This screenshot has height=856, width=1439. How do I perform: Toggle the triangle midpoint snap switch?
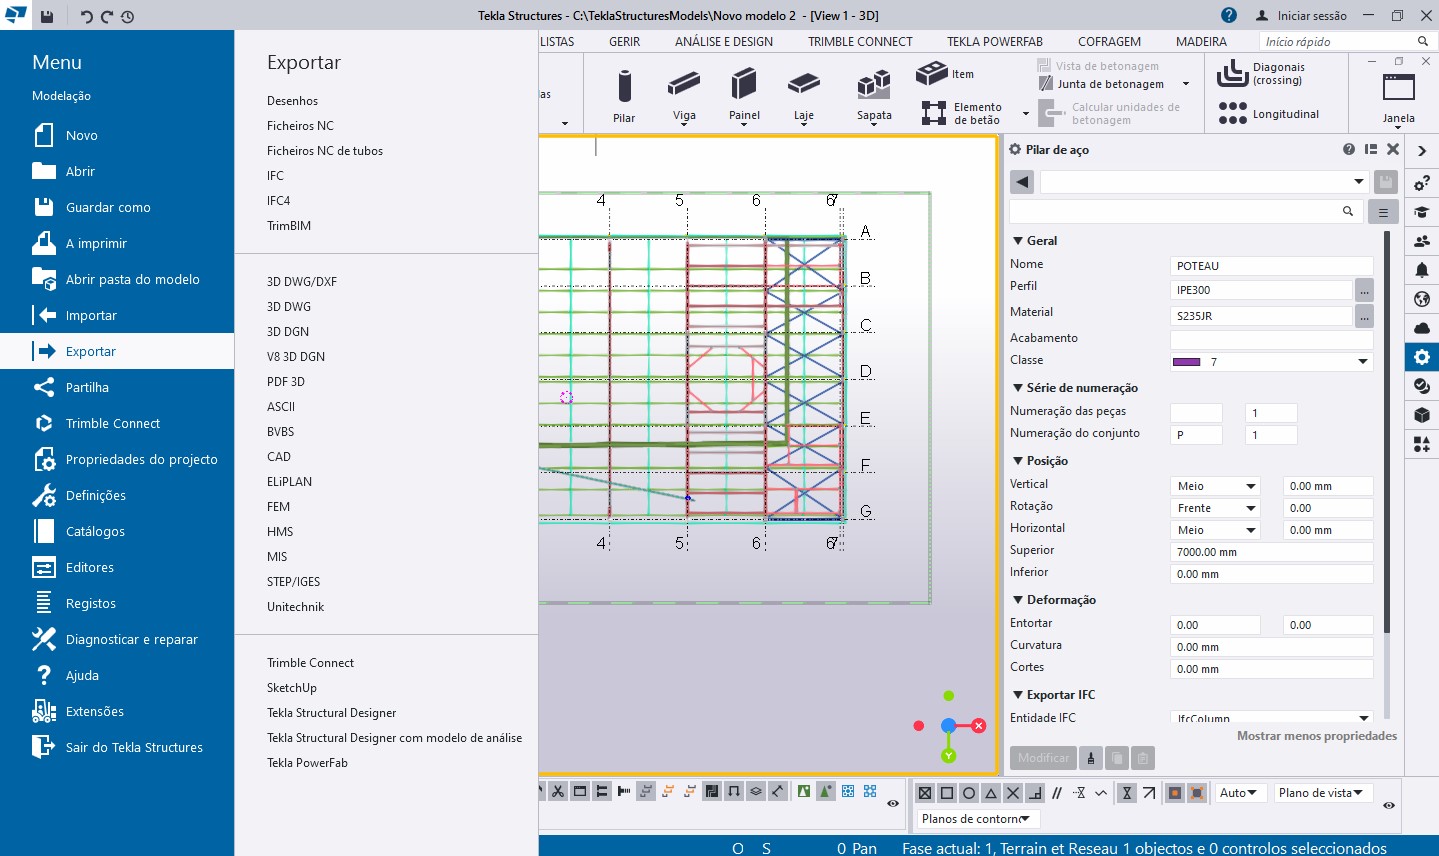(991, 793)
